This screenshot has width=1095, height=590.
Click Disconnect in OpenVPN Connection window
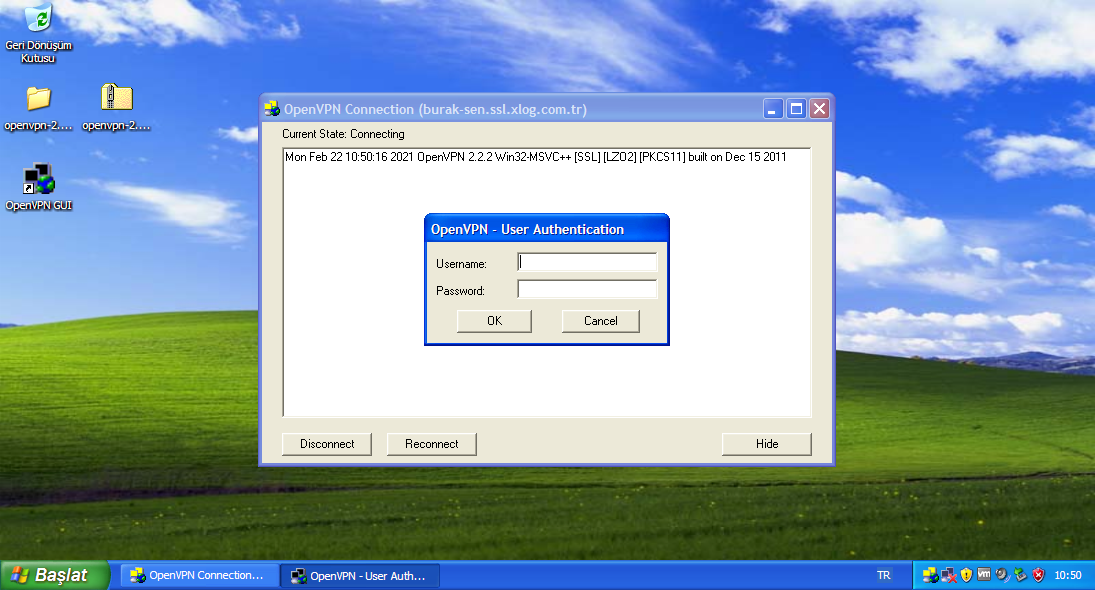[x=327, y=444]
